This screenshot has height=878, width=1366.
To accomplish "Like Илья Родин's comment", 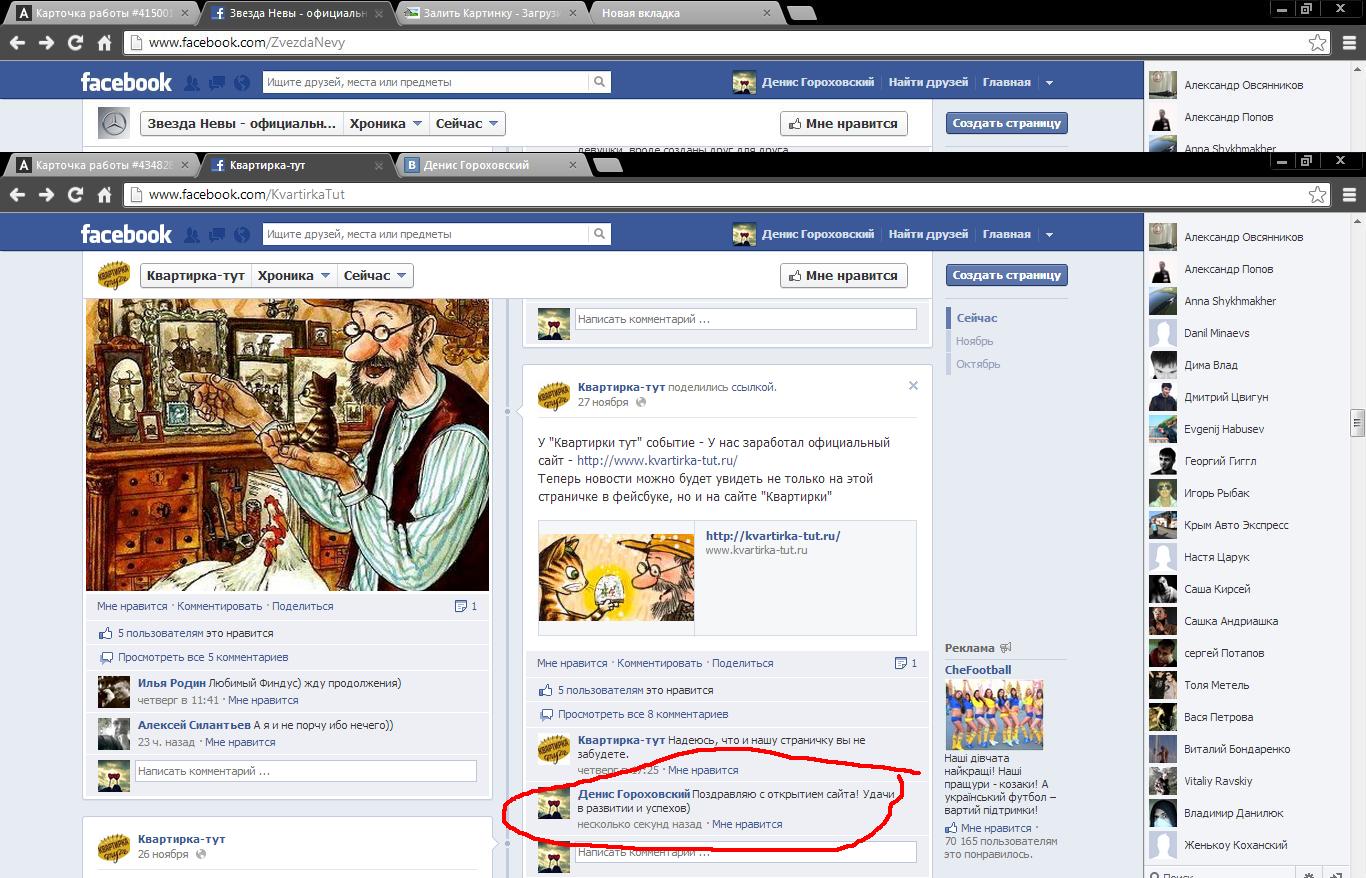I will 263,700.
